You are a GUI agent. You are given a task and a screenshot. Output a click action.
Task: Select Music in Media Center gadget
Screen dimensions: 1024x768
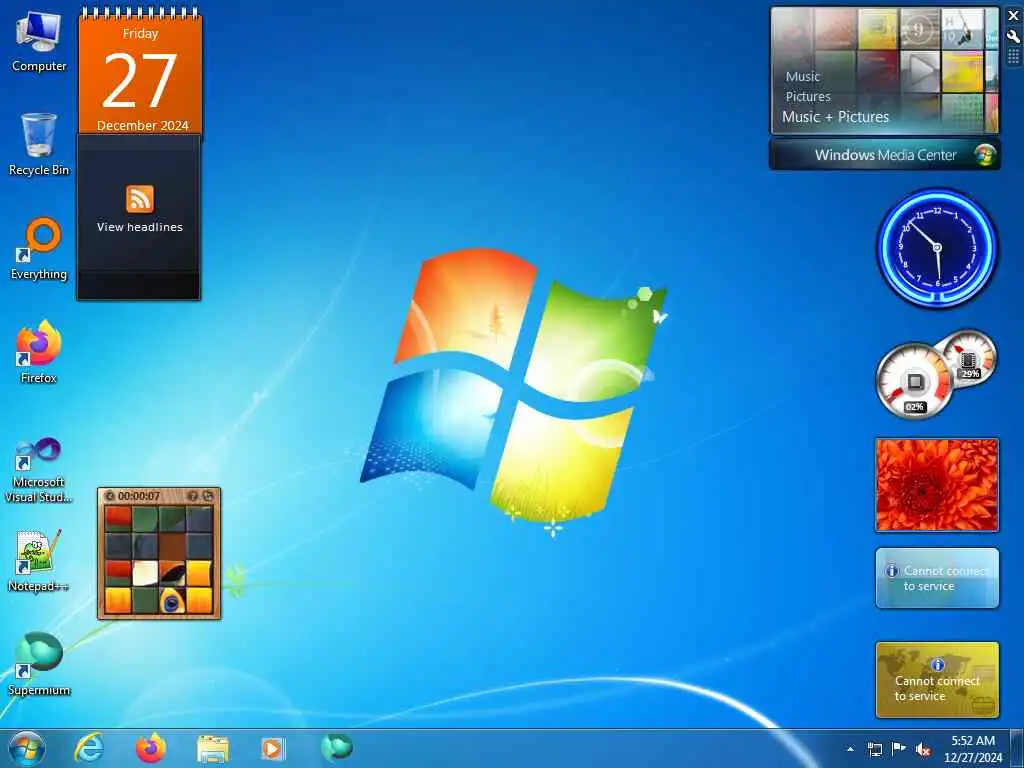pyautogui.click(x=803, y=76)
